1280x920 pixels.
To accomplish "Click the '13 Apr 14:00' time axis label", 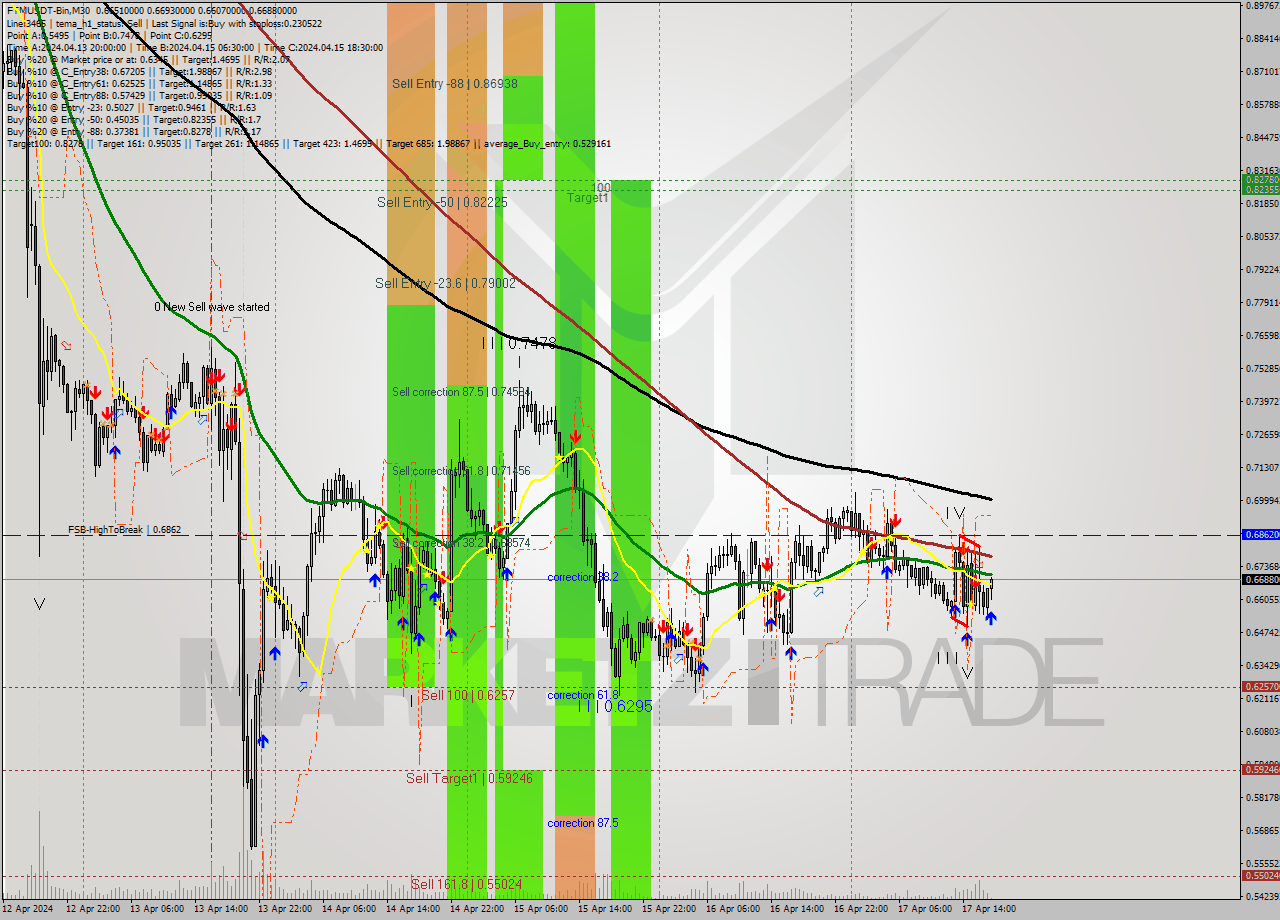I will (x=220, y=909).
